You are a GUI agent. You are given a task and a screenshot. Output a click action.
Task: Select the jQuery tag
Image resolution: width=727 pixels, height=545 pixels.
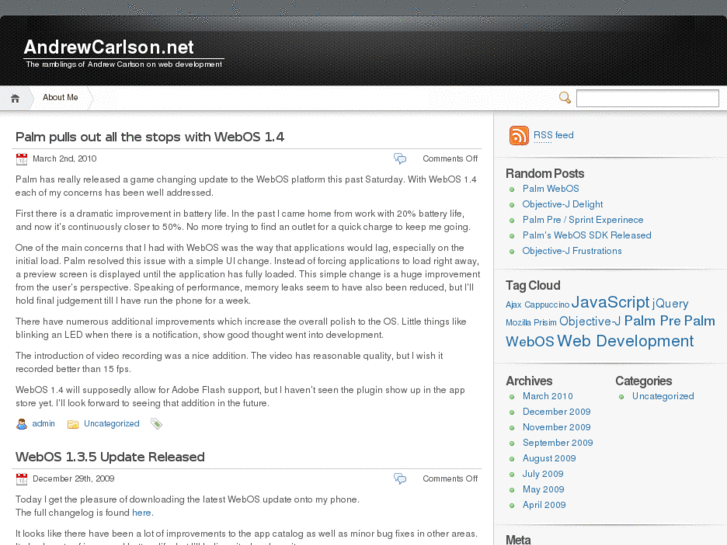[670, 303]
